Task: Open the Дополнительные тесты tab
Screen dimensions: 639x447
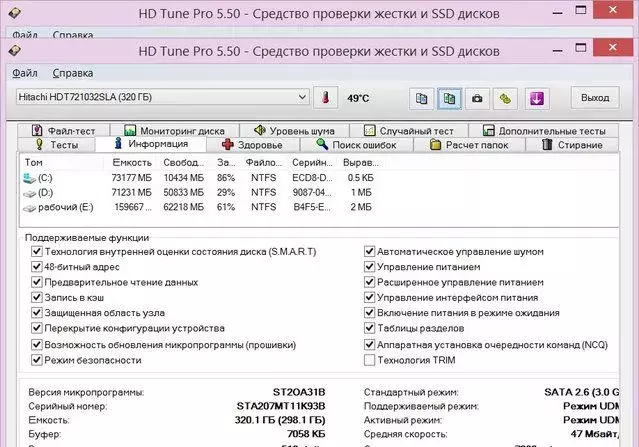Action: click(x=544, y=131)
